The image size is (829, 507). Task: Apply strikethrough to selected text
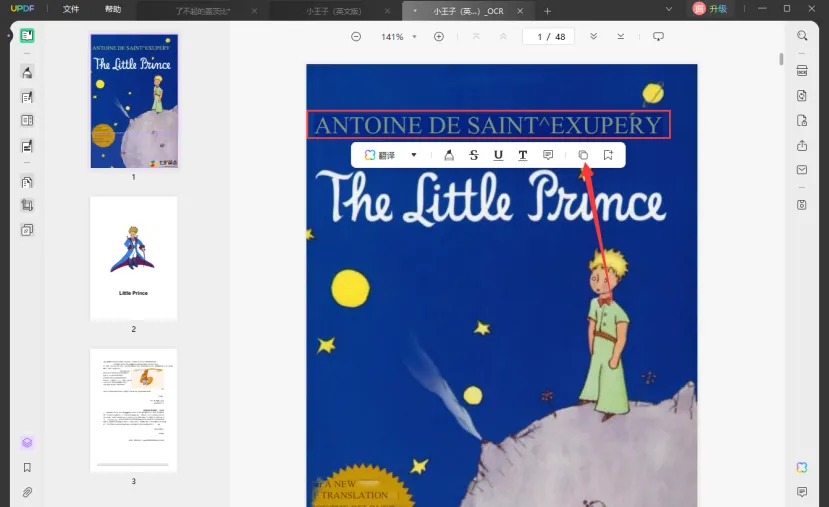tap(474, 155)
